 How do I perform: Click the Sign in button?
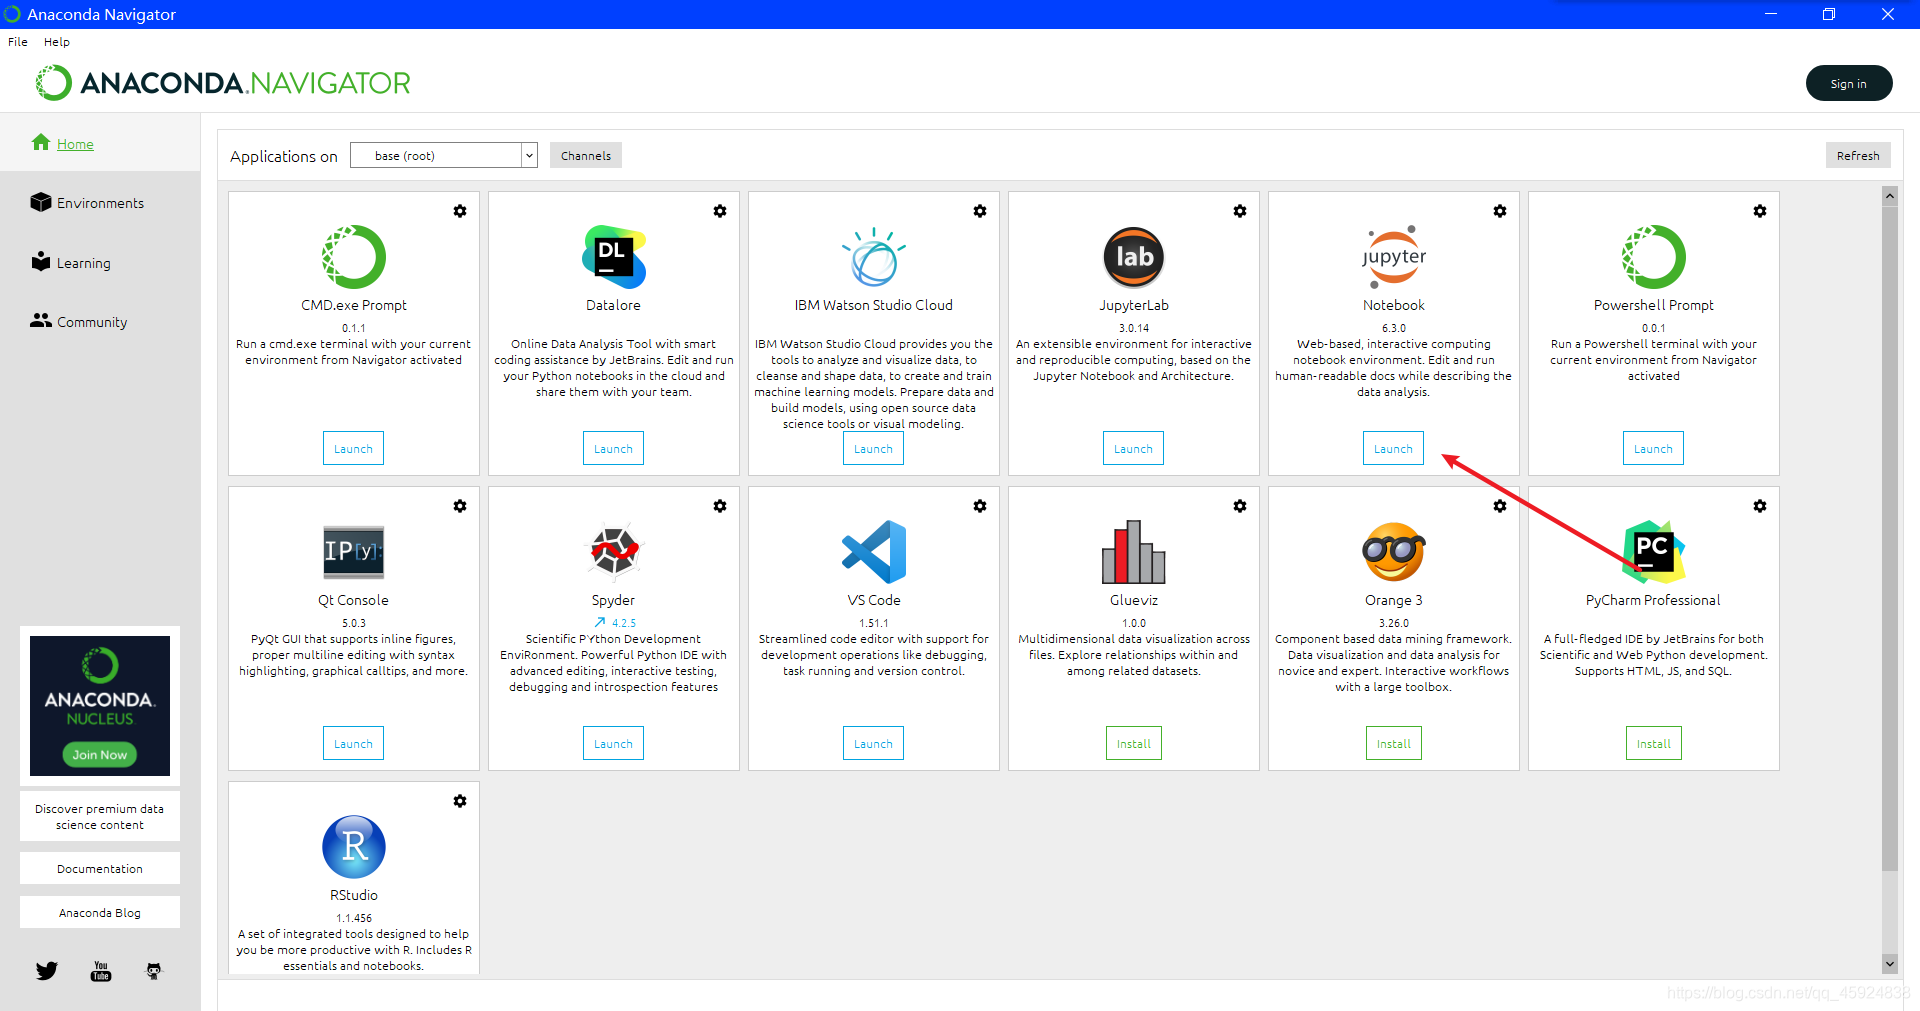tap(1849, 83)
